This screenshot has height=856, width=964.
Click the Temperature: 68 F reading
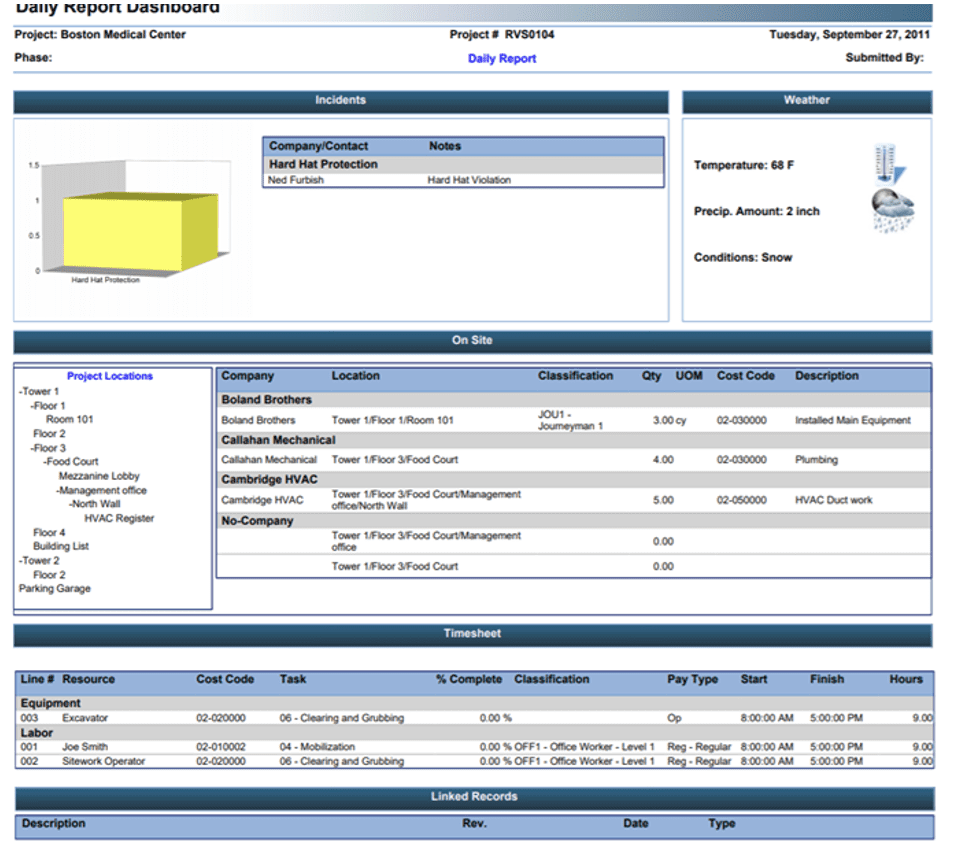[x=744, y=165]
